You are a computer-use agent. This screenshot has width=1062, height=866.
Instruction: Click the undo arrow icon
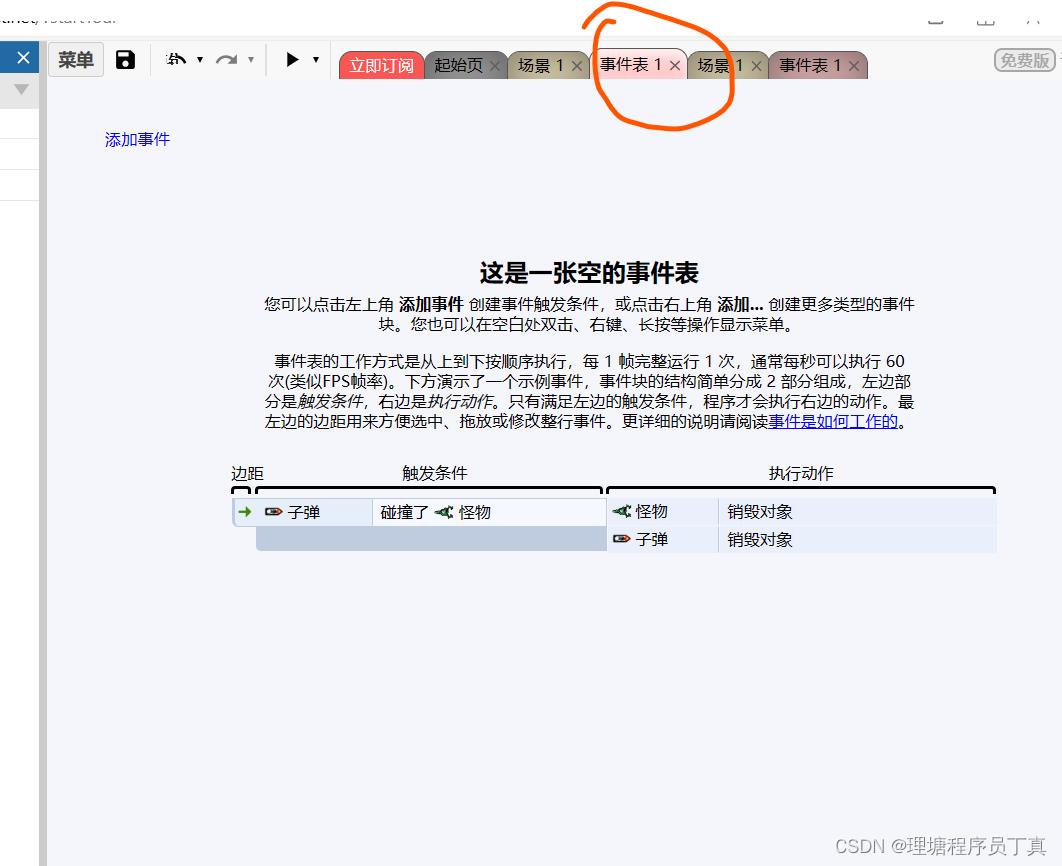tap(176, 60)
